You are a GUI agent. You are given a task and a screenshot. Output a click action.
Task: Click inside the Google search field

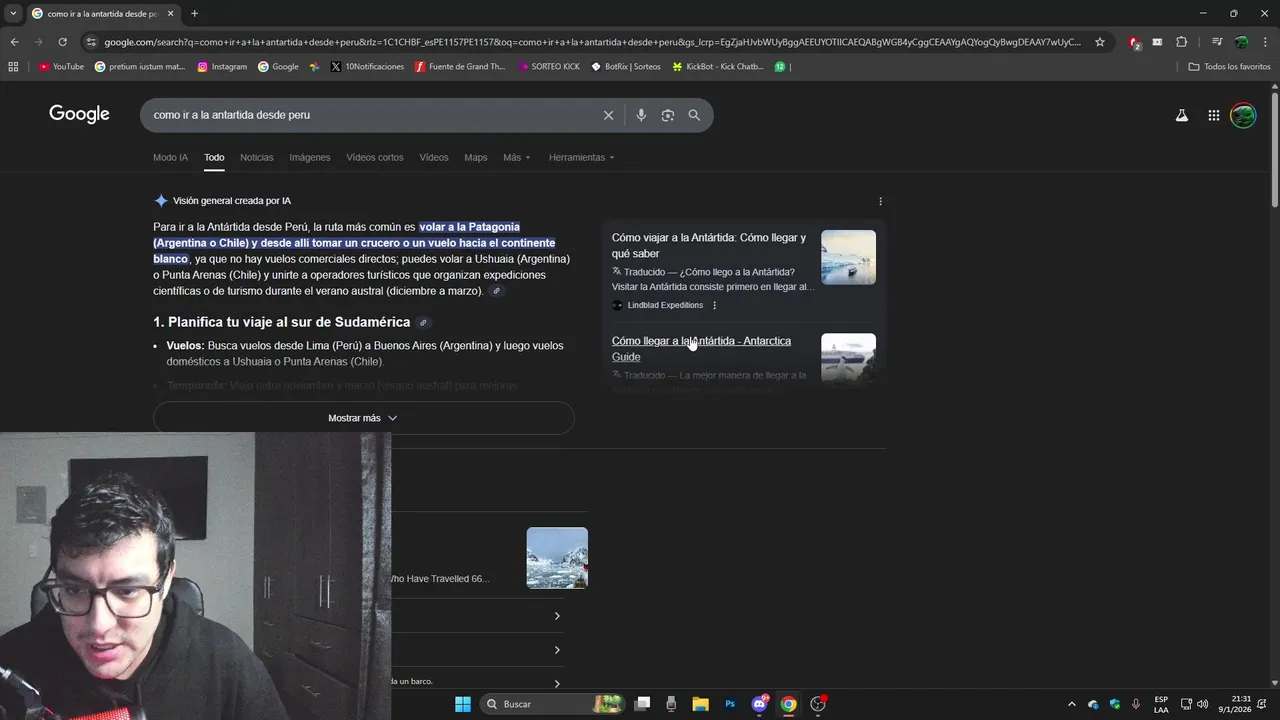[x=370, y=115]
